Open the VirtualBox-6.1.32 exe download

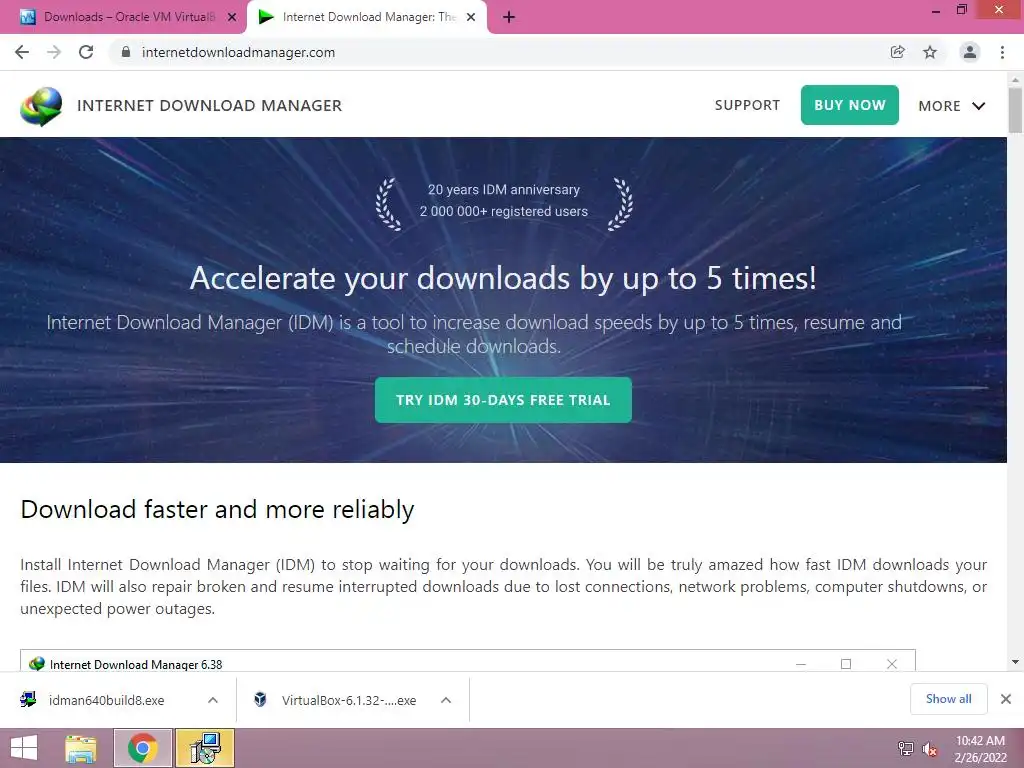coord(349,700)
